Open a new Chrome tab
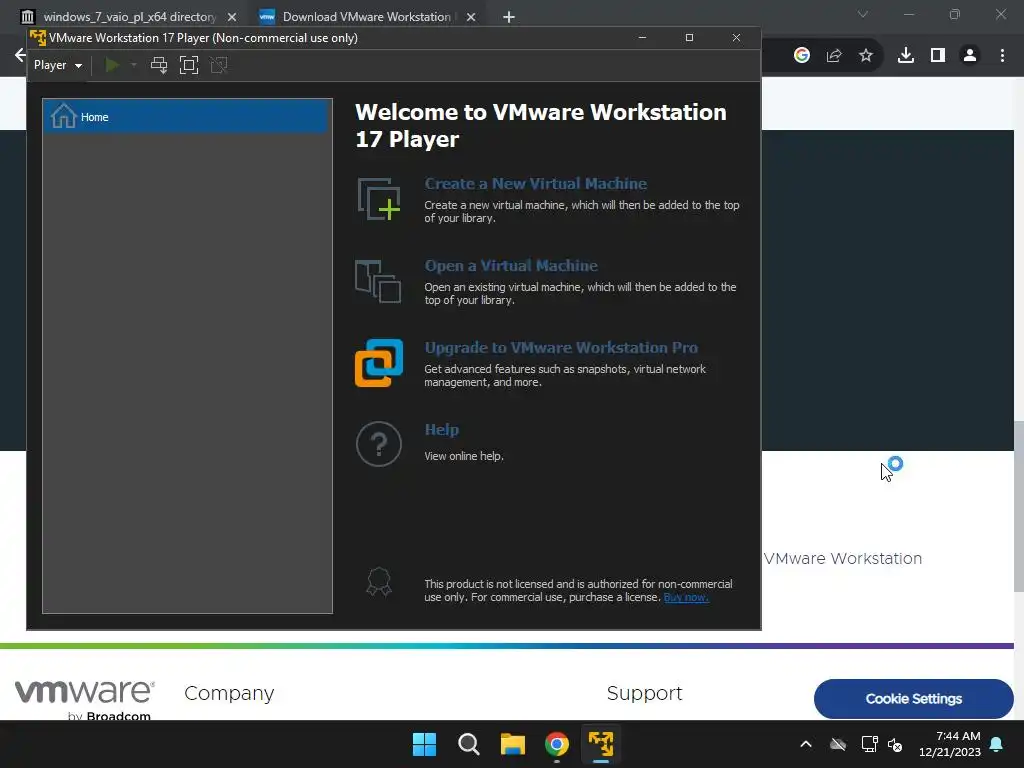The width and height of the screenshot is (1024, 768). click(x=509, y=17)
